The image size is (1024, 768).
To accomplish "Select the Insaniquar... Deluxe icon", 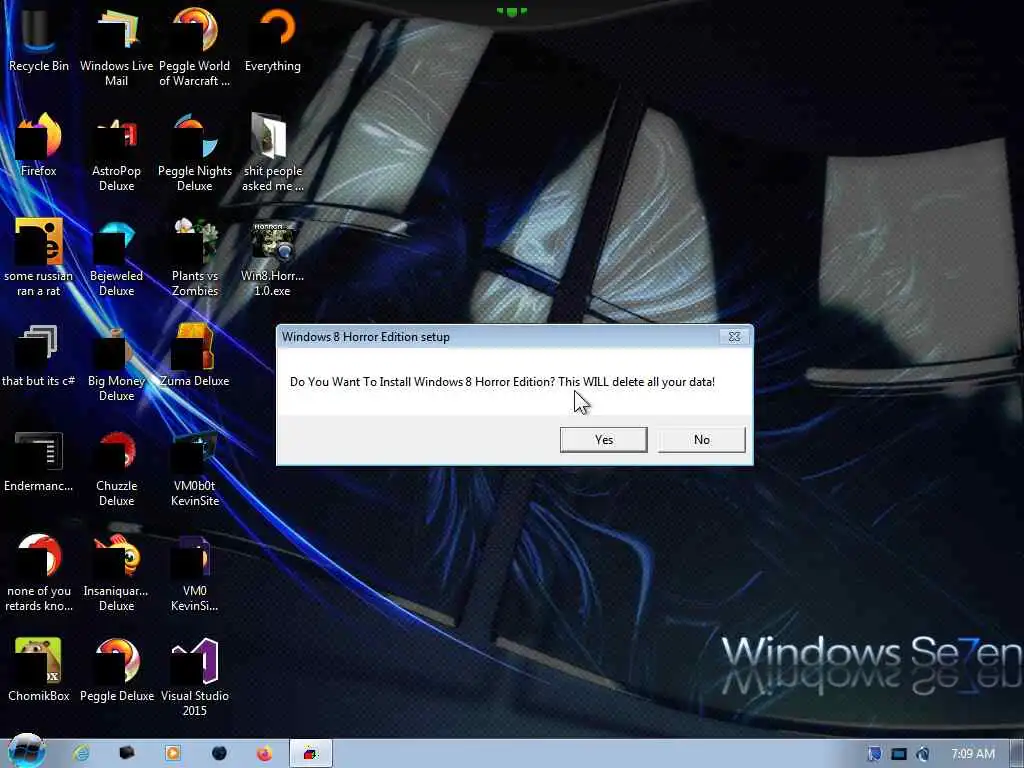I will pos(116,572).
